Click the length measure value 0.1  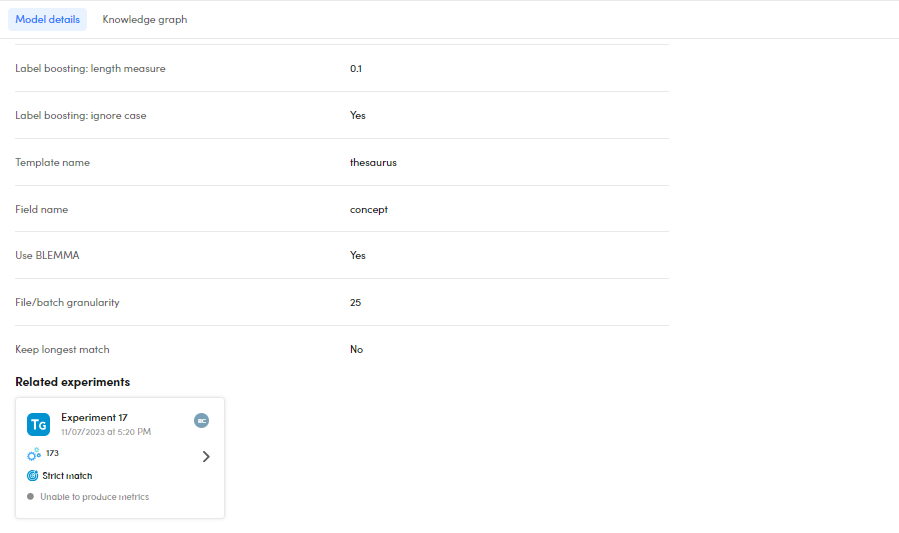pyautogui.click(x=356, y=69)
